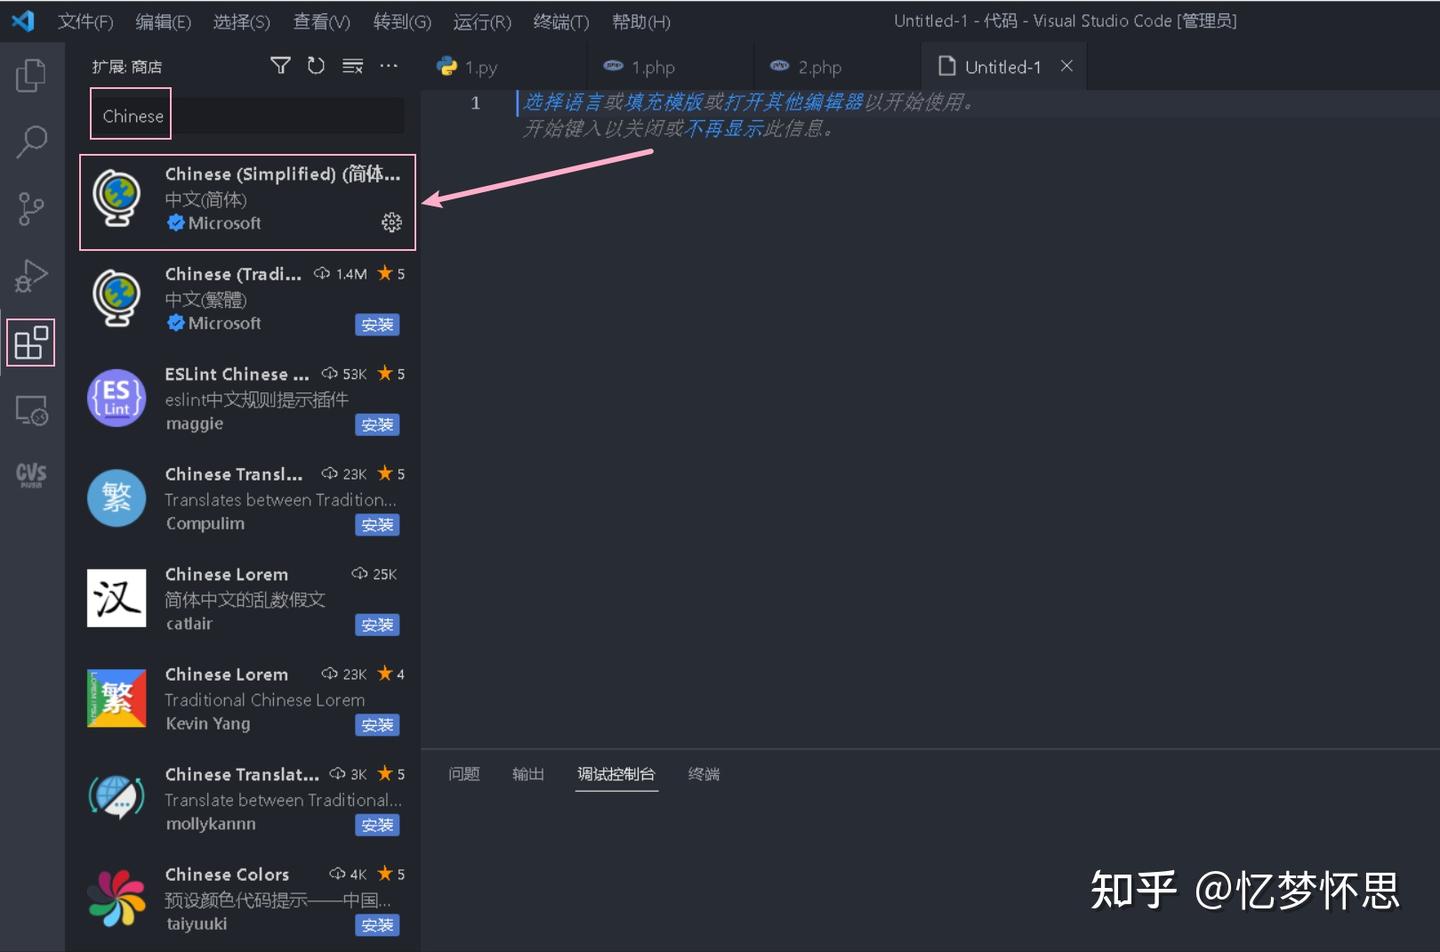
Task: Switch to the 1.py editor tab
Action: (x=478, y=66)
